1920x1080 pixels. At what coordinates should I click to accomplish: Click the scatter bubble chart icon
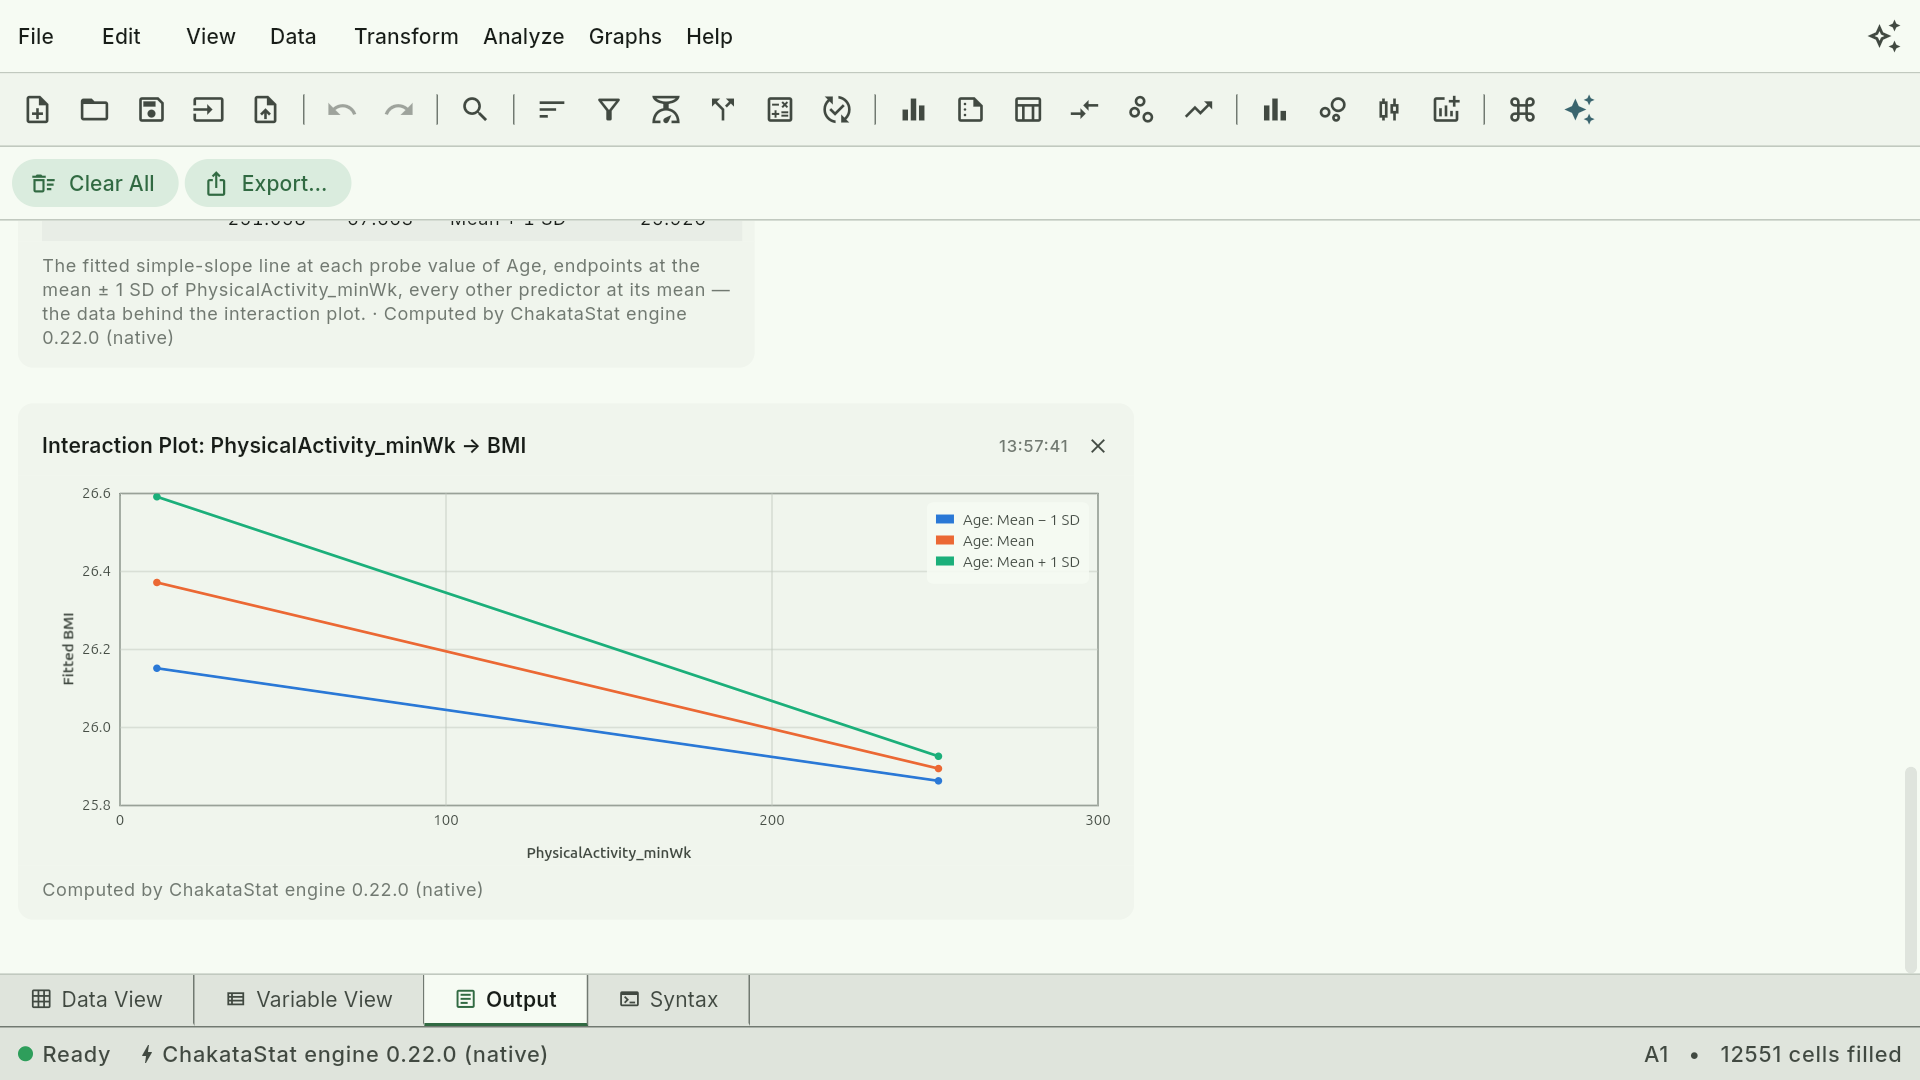(x=1332, y=110)
